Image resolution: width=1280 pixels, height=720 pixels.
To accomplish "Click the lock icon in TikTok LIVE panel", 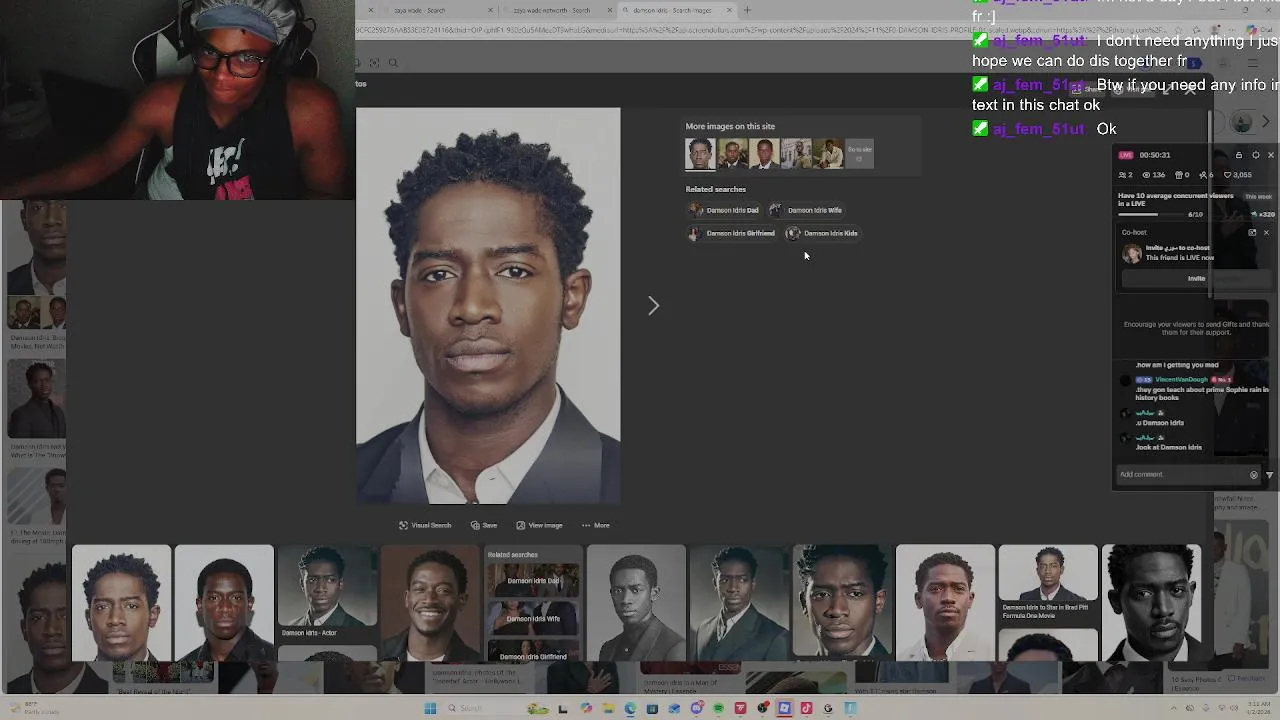I will point(1239,155).
